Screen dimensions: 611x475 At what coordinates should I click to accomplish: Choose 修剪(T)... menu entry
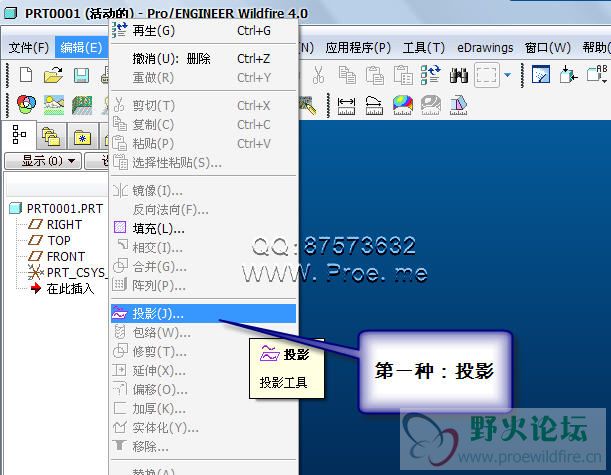coord(203,351)
